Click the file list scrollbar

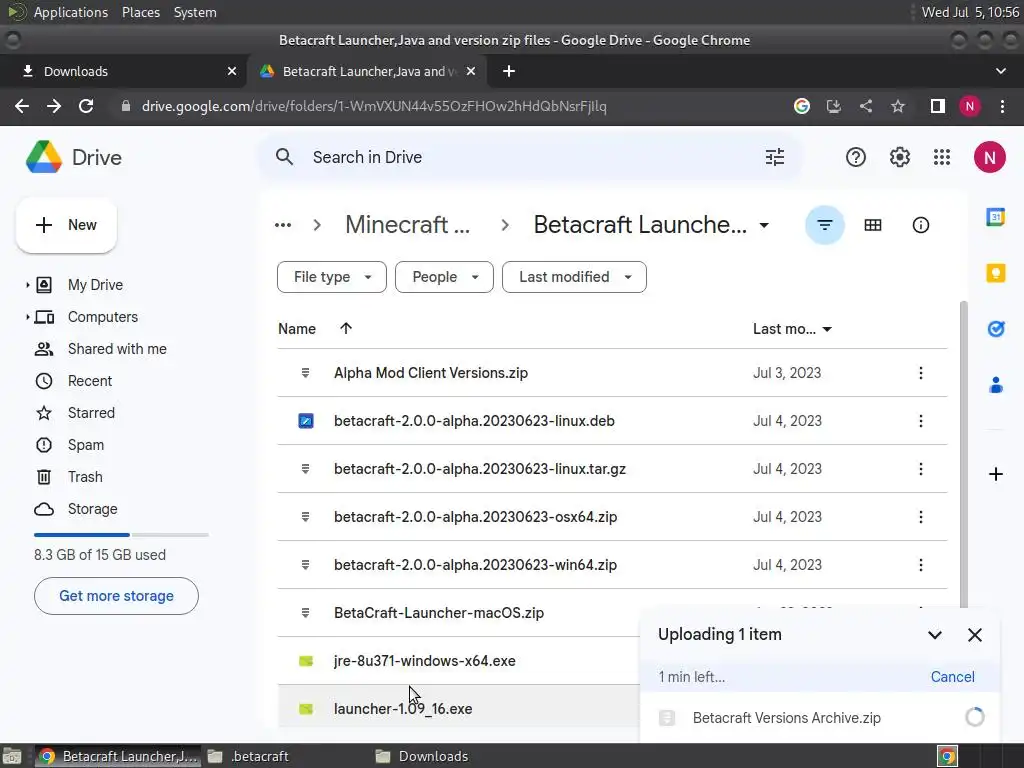pos(964,457)
